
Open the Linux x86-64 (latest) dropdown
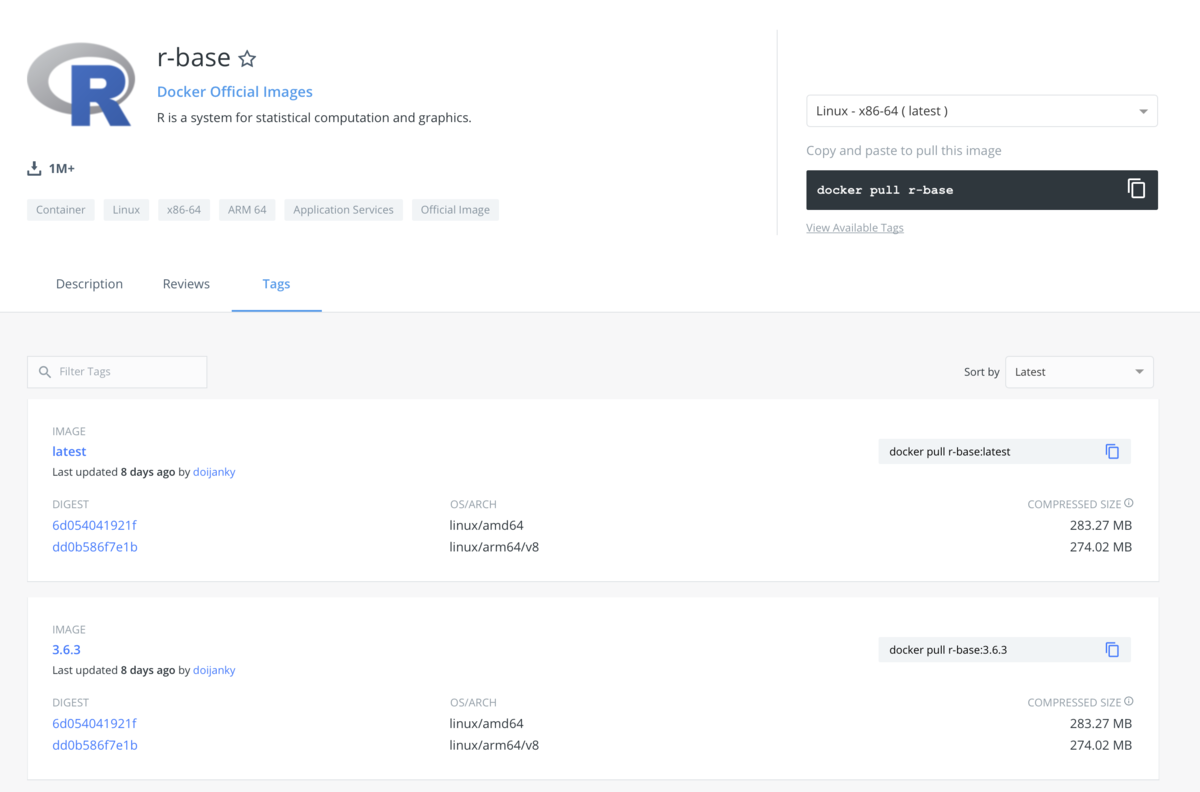click(x=982, y=111)
